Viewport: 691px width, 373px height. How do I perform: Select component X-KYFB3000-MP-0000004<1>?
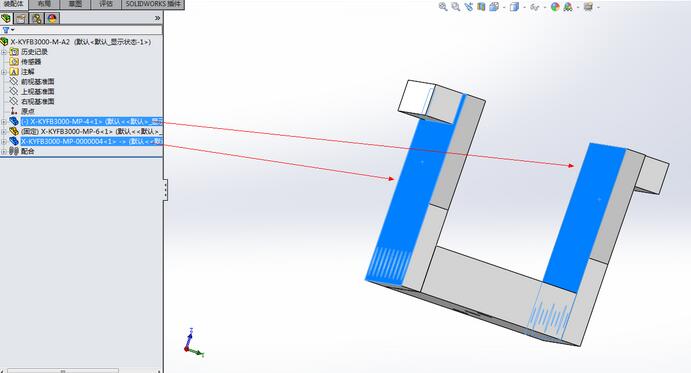[92, 141]
